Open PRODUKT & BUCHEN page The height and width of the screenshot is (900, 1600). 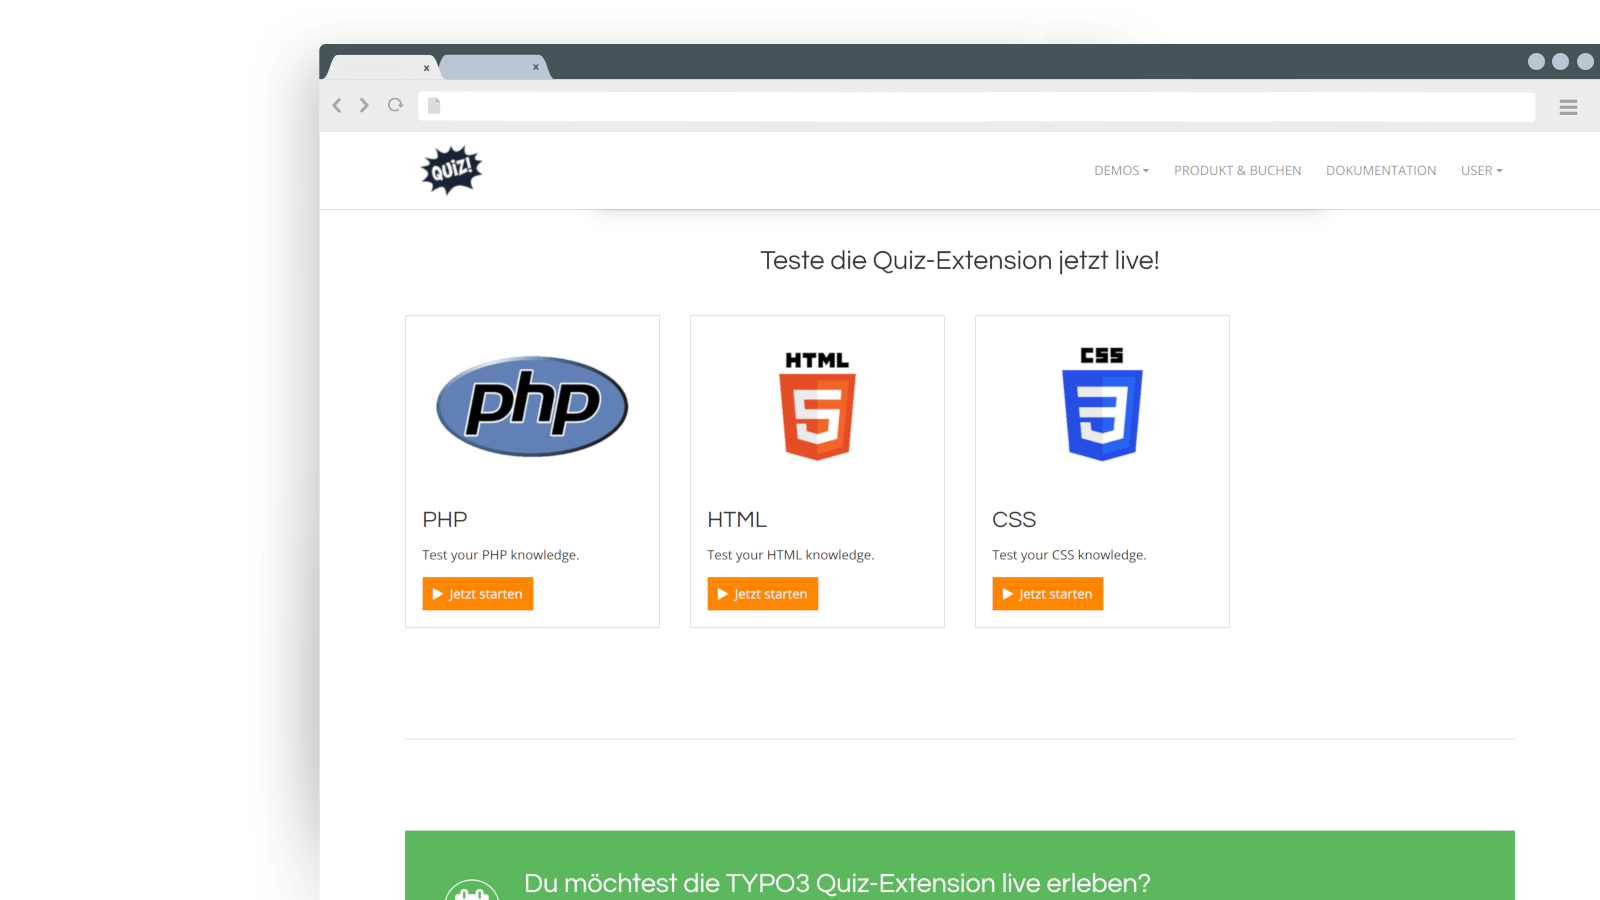point(1237,170)
